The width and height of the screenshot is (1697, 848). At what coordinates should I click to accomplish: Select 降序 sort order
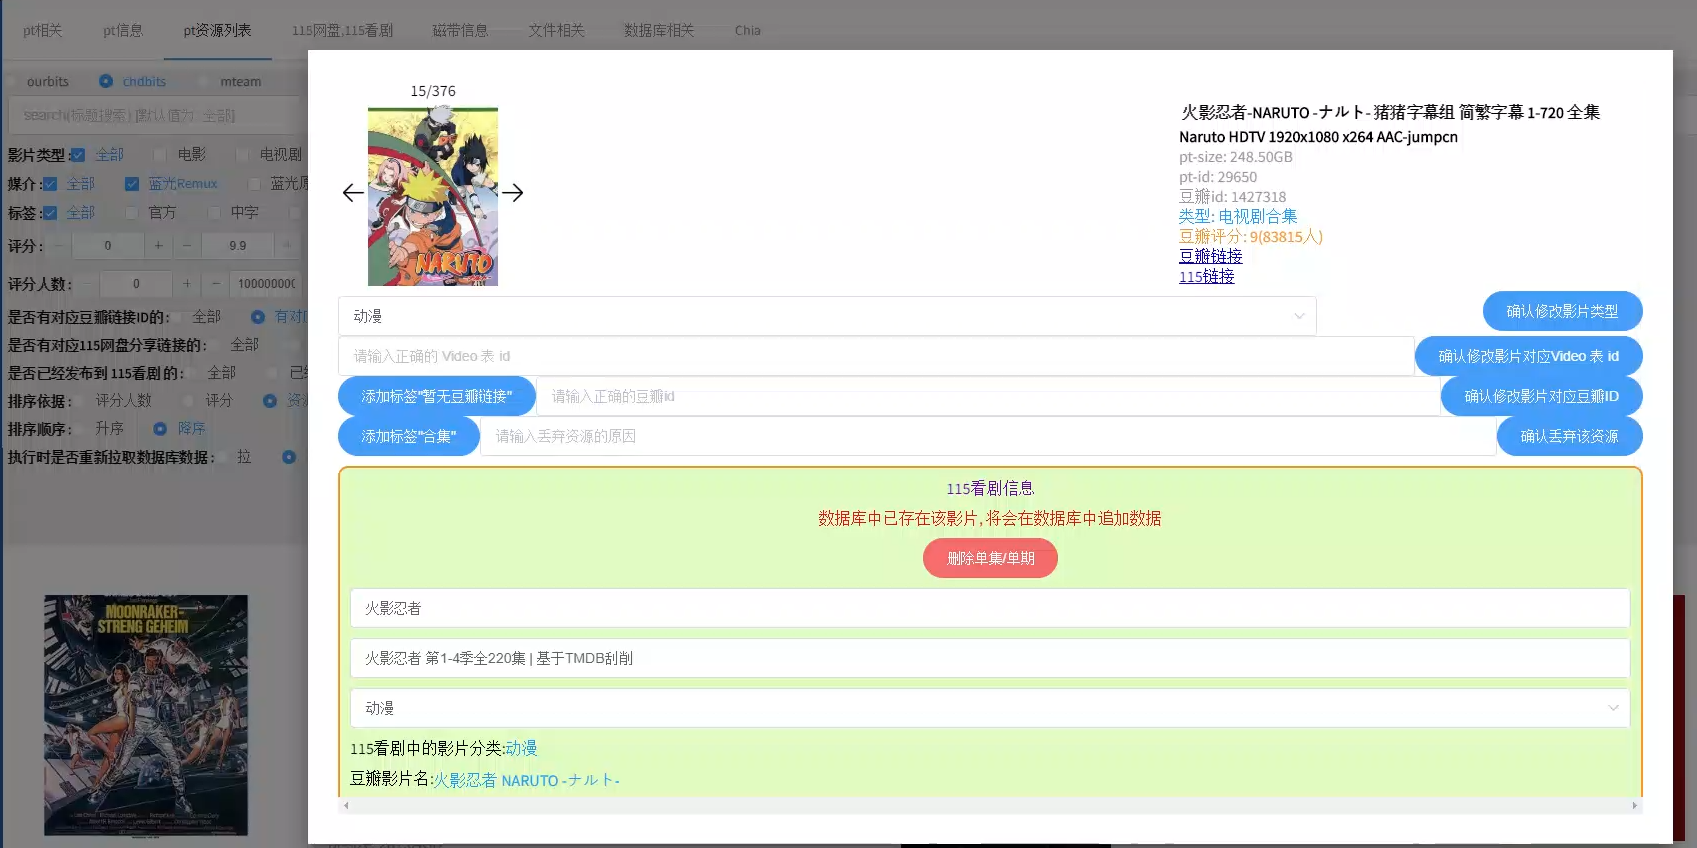point(180,429)
